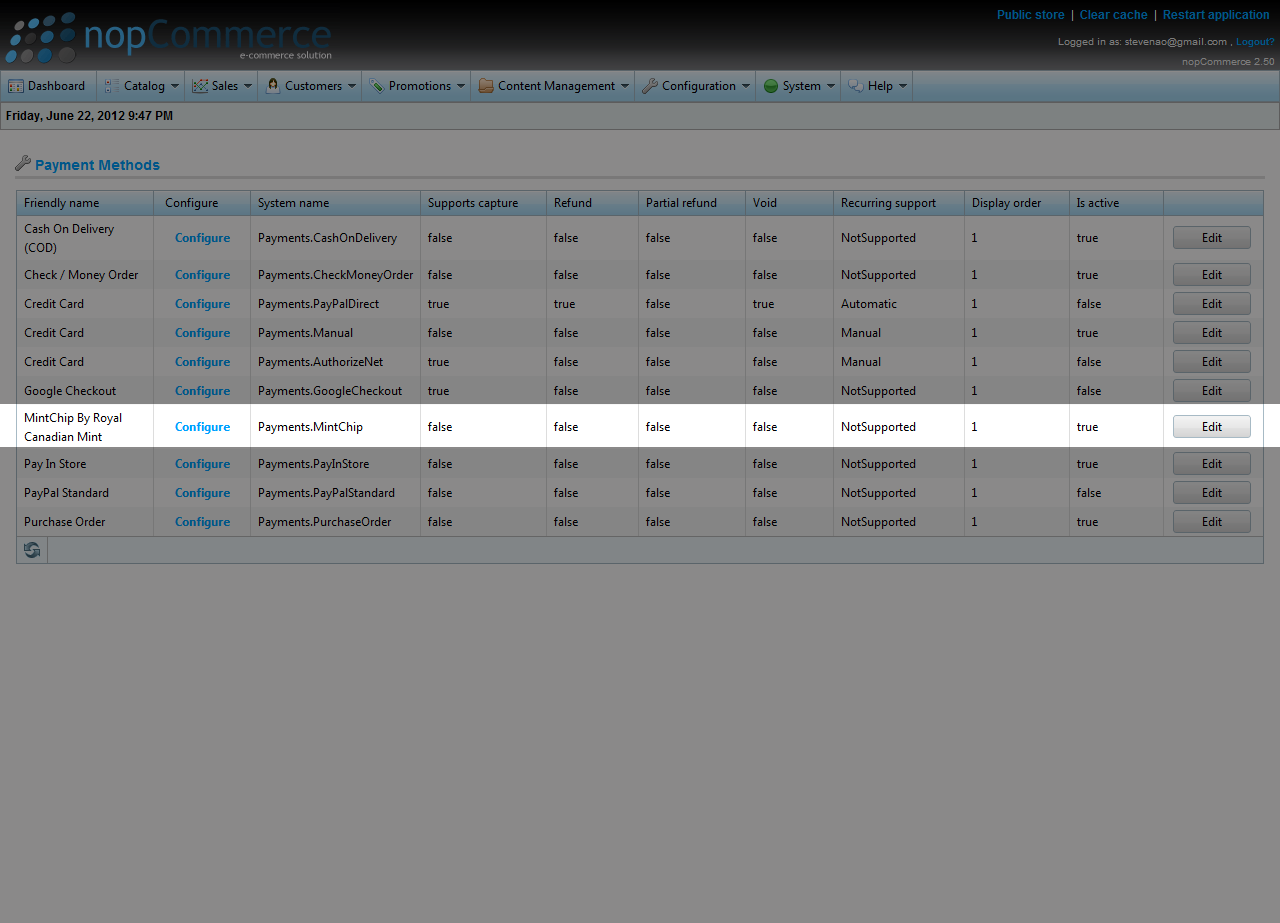
Task: Expand the Promotions dropdown arrow
Action: 461,86
